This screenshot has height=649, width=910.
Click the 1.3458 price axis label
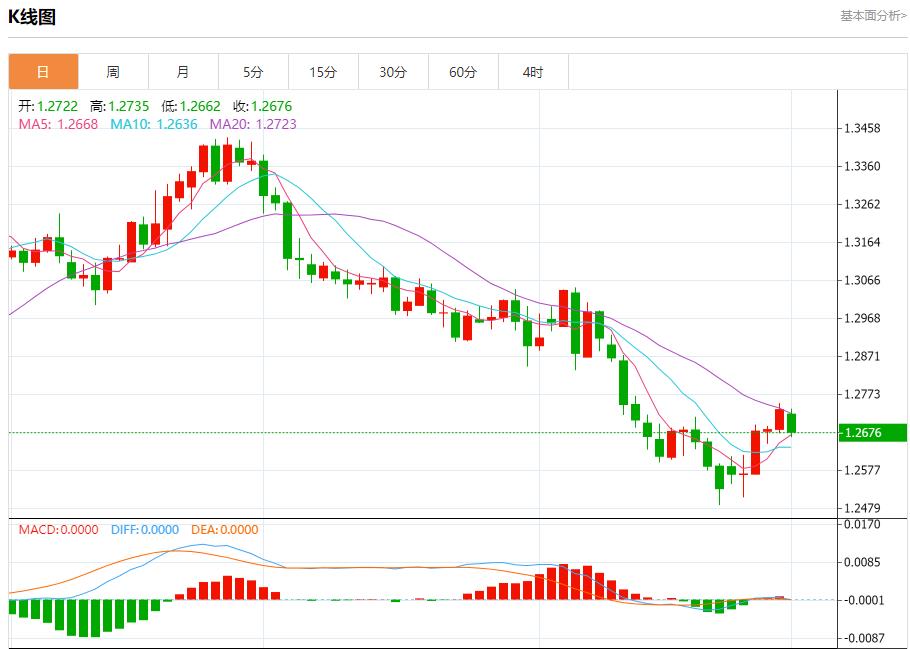click(x=862, y=128)
